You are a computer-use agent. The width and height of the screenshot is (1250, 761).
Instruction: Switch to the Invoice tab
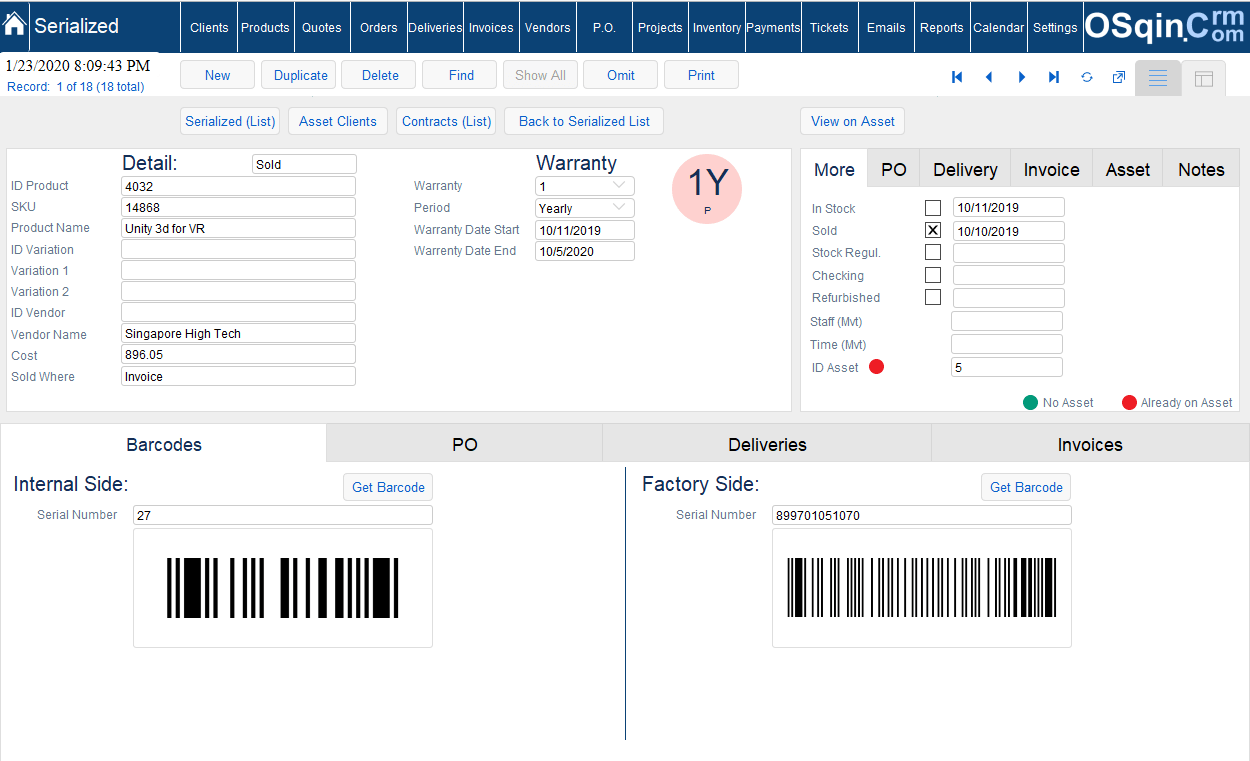pyautogui.click(x=1052, y=169)
